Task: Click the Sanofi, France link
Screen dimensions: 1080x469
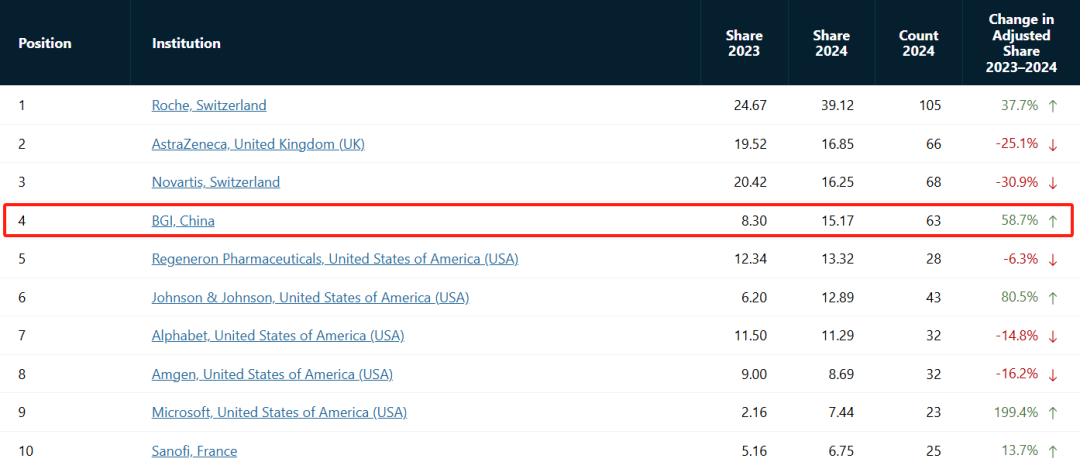Action: click(194, 452)
